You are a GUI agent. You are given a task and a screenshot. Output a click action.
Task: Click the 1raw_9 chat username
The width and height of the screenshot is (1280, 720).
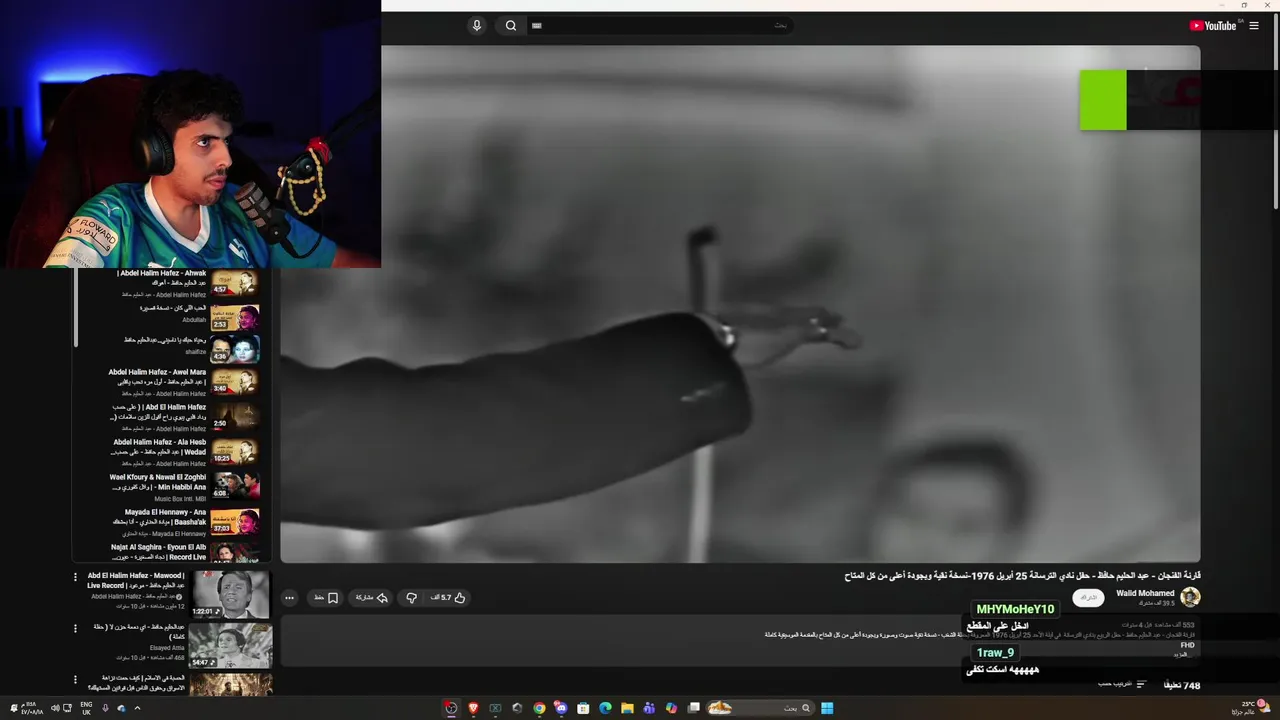coord(995,653)
